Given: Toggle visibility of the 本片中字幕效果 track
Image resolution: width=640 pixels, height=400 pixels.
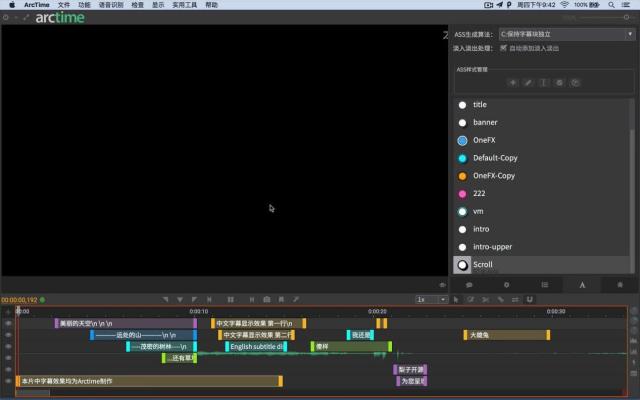Looking at the screenshot, I should 8,381.
